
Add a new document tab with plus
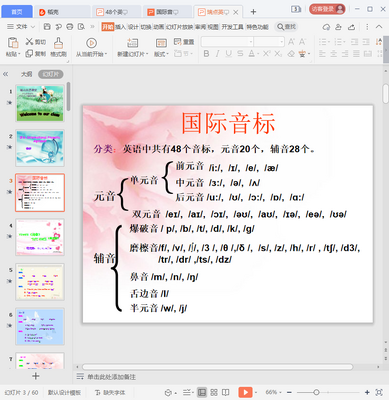pyautogui.click(x=253, y=12)
